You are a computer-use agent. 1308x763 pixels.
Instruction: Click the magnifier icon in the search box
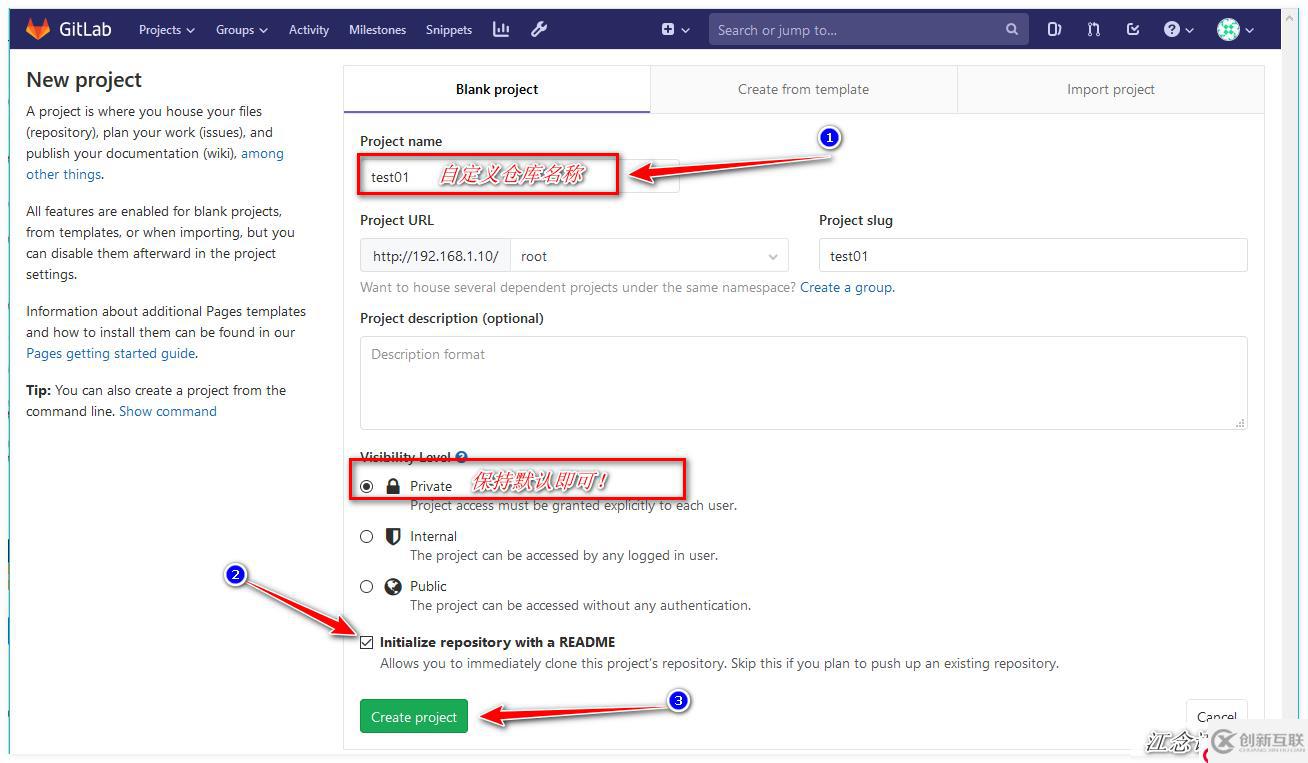pos(1012,30)
